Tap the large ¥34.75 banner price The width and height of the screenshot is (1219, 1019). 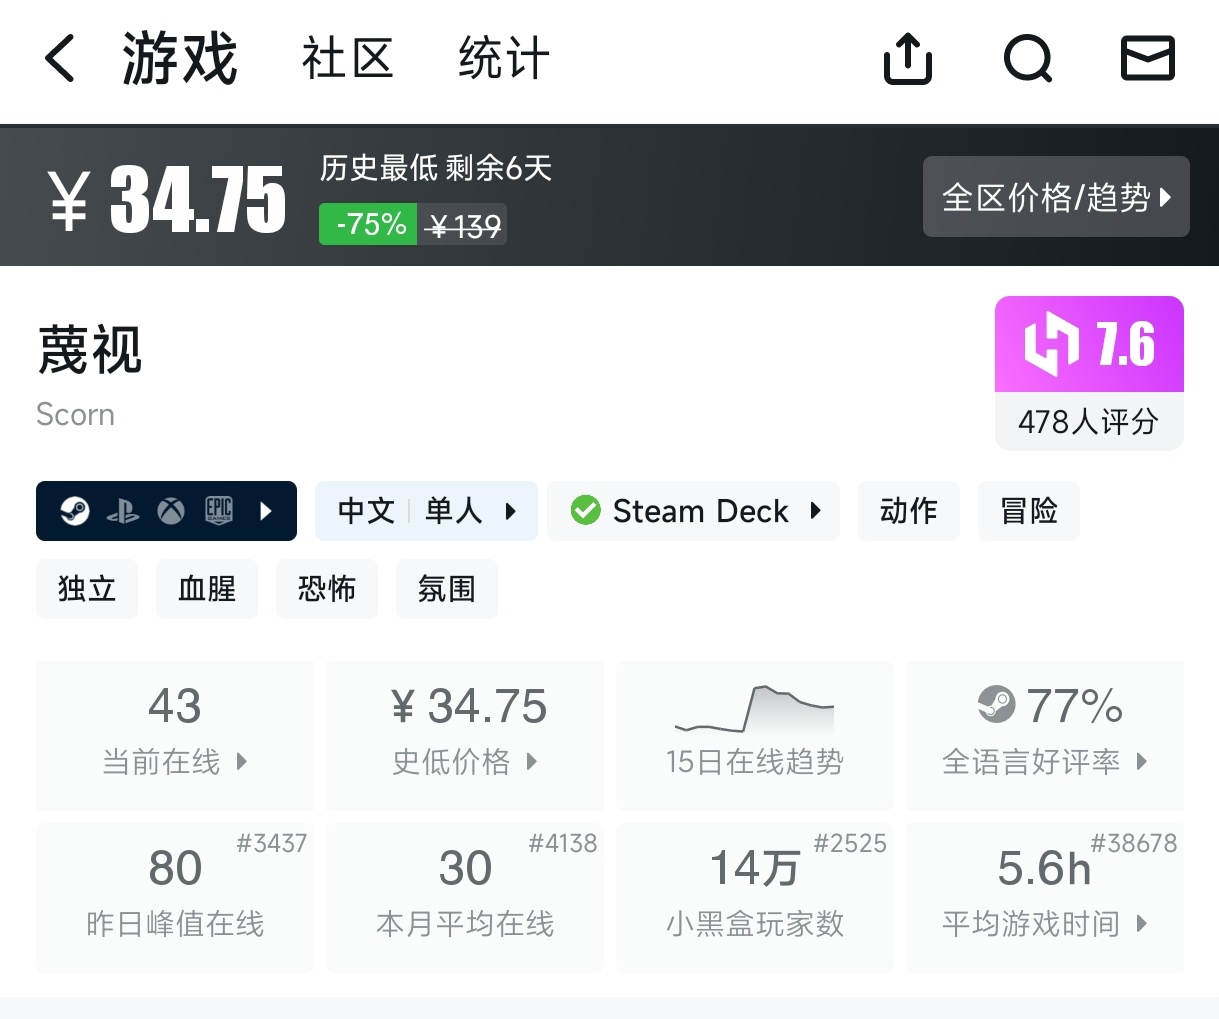168,200
